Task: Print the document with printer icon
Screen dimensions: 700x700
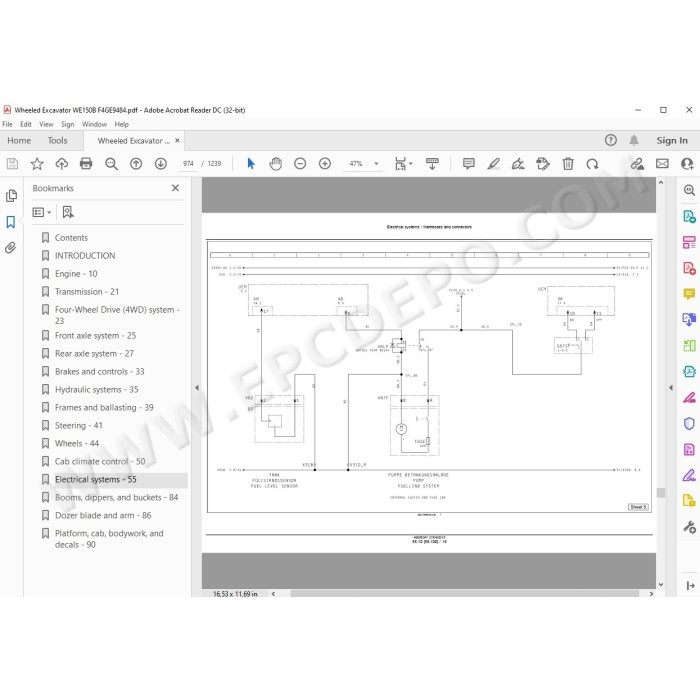Action: (86, 164)
